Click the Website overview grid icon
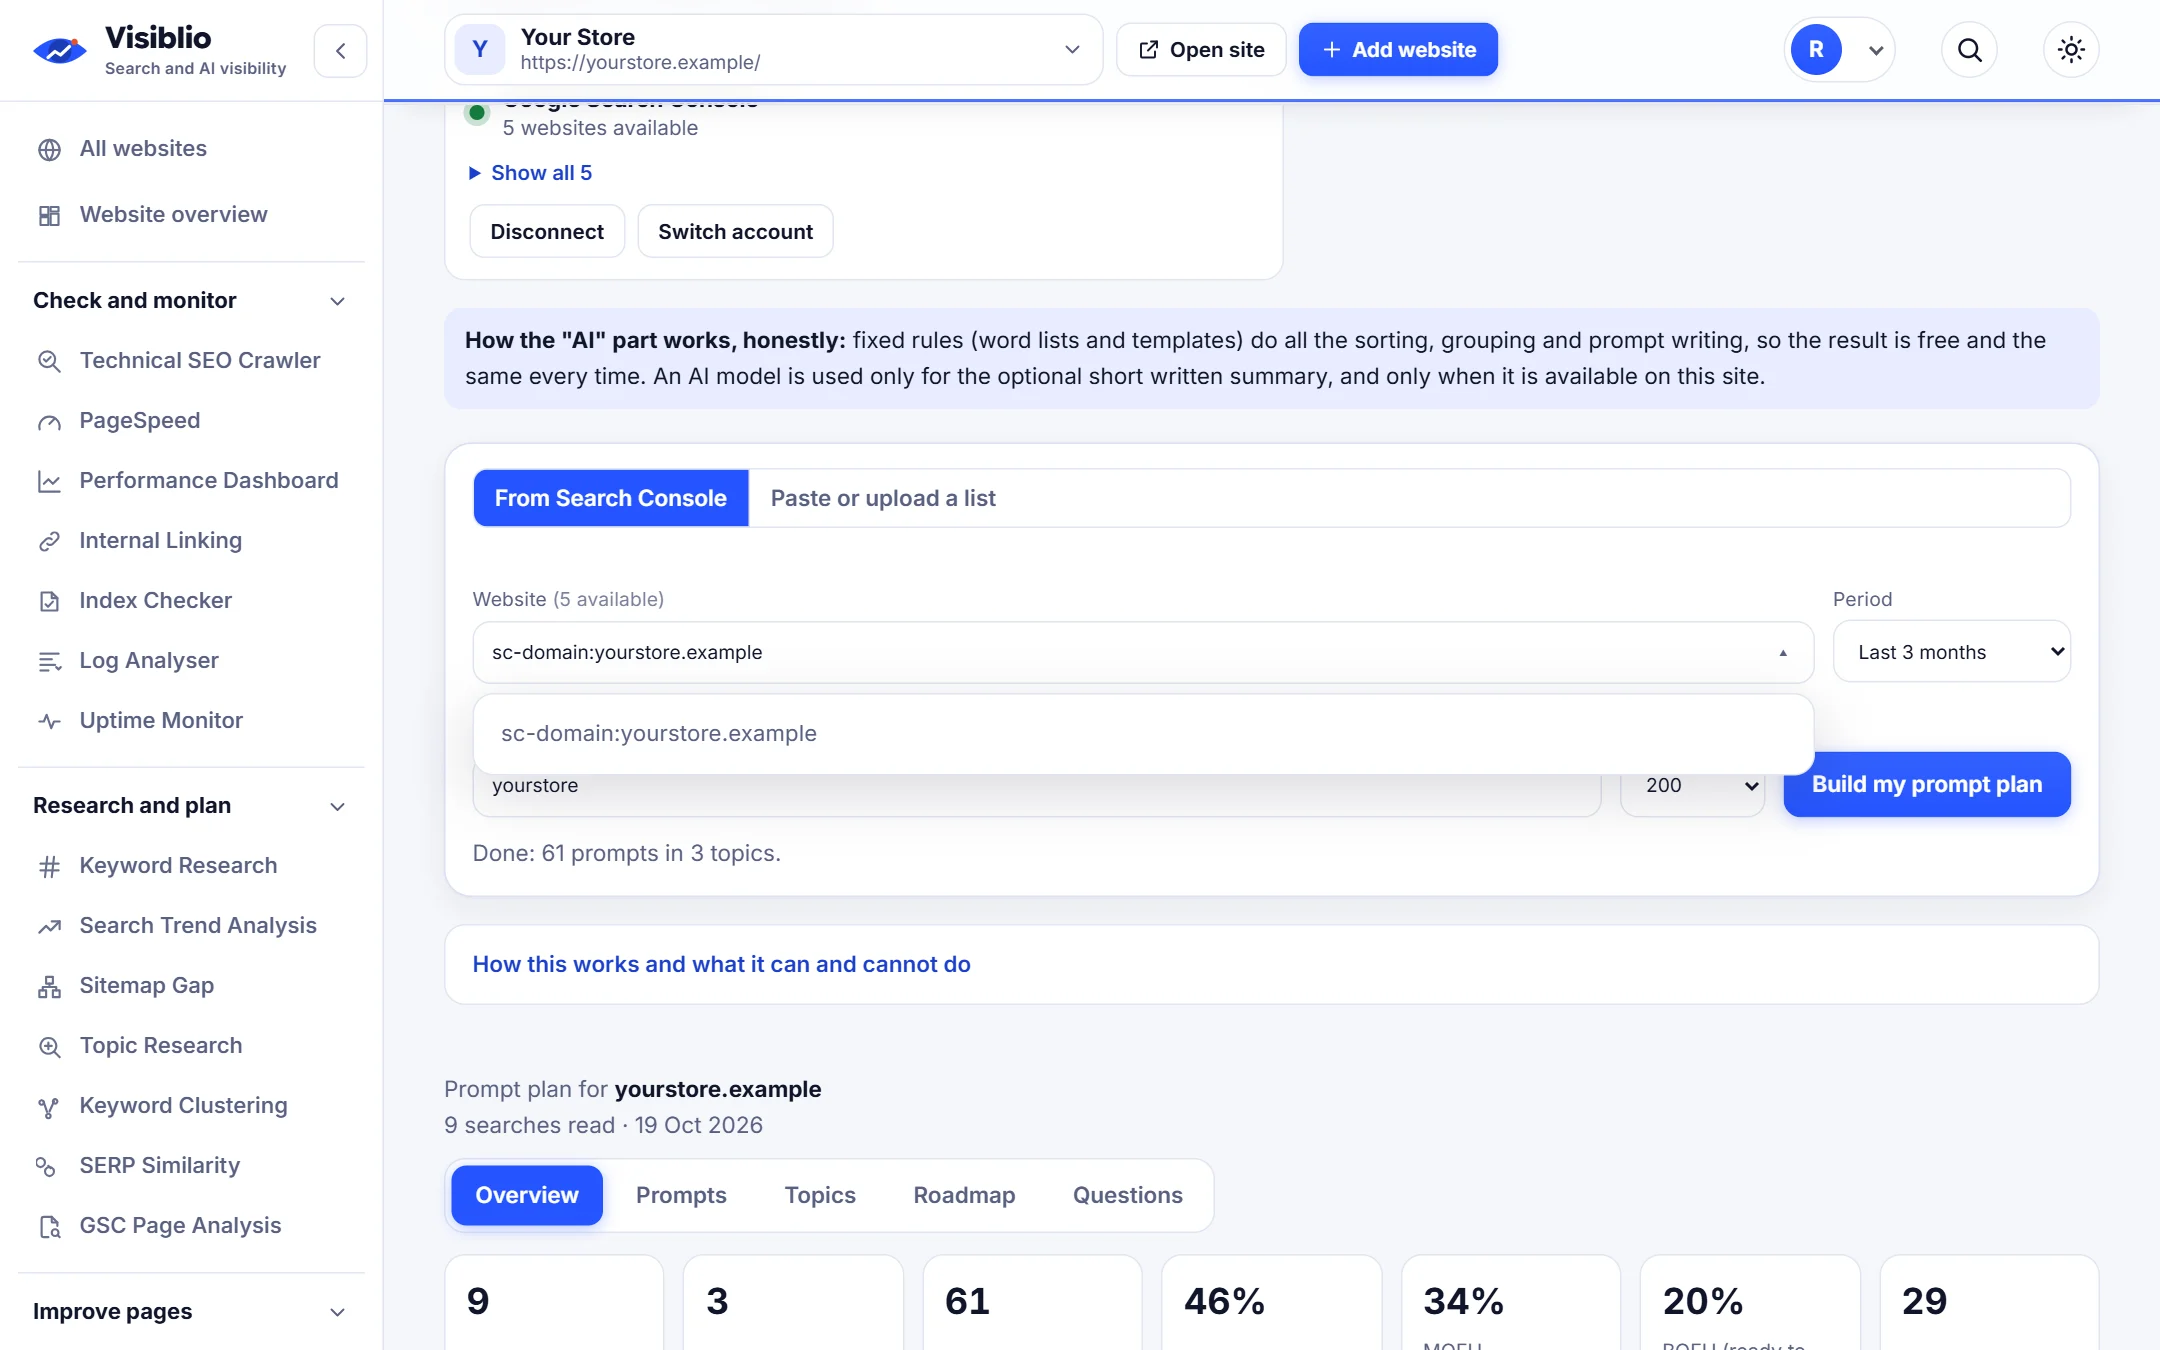The image size is (2160, 1350). pyautogui.click(x=49, y=215)
